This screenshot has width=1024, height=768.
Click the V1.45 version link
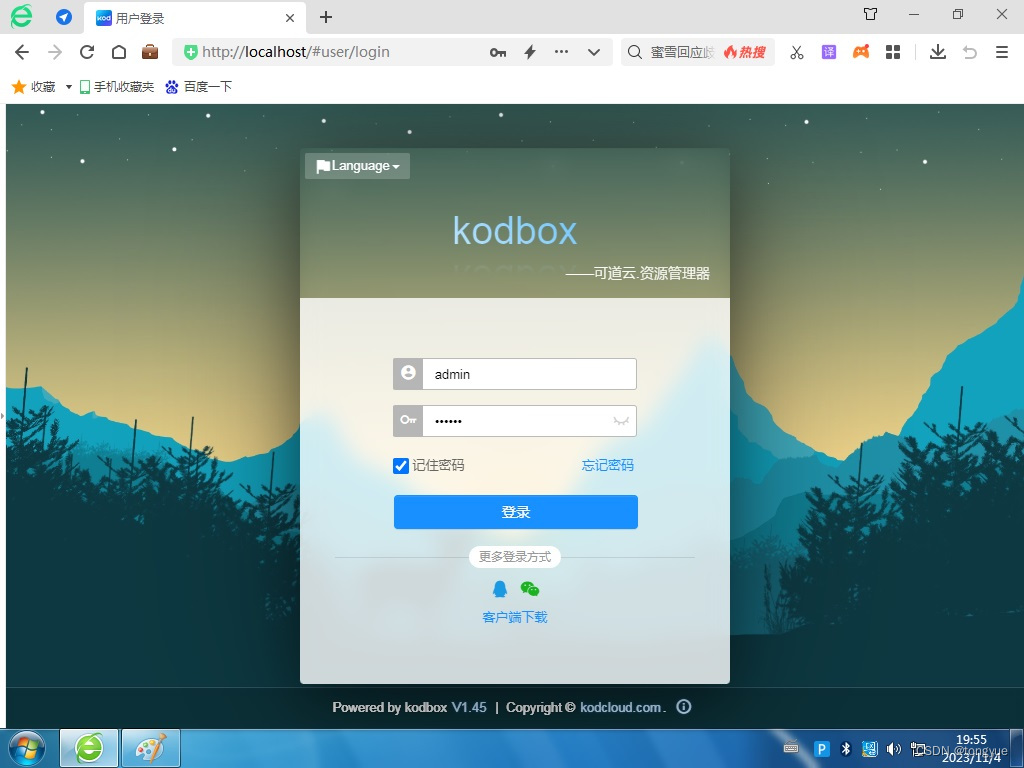469,707
